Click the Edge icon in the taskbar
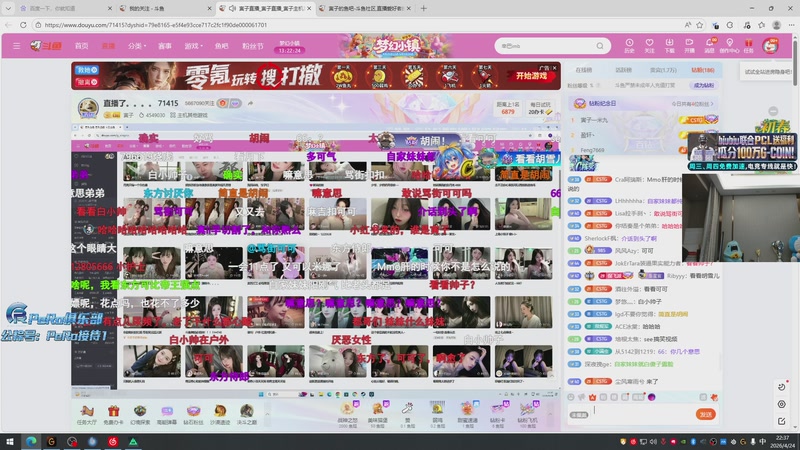Viewport: 800px width, 450px height. (x=31, y=441)
